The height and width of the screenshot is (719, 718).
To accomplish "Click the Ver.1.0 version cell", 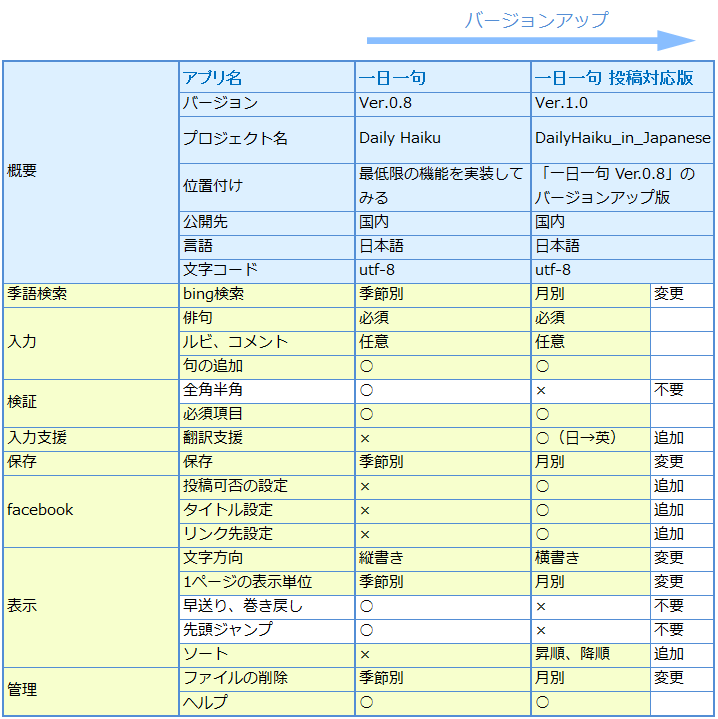I will point(622,104).
